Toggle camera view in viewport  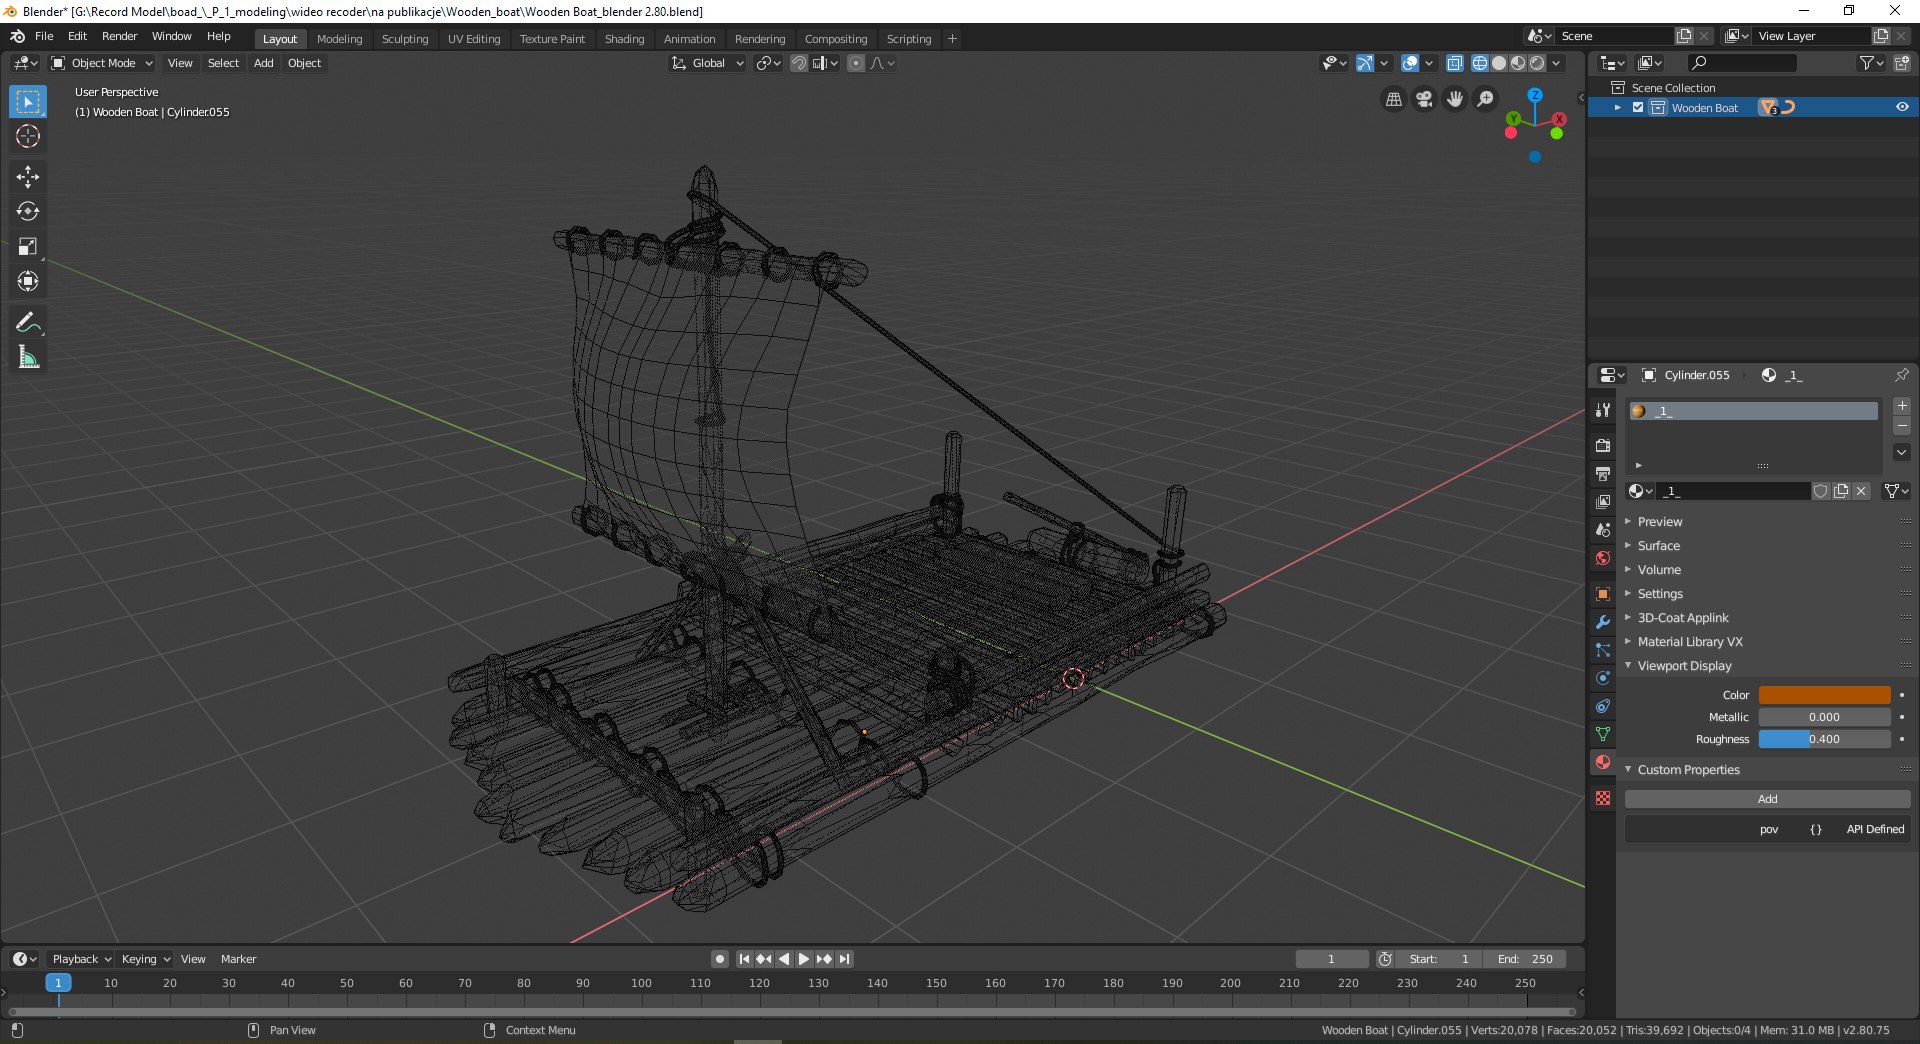(1424, 99)
